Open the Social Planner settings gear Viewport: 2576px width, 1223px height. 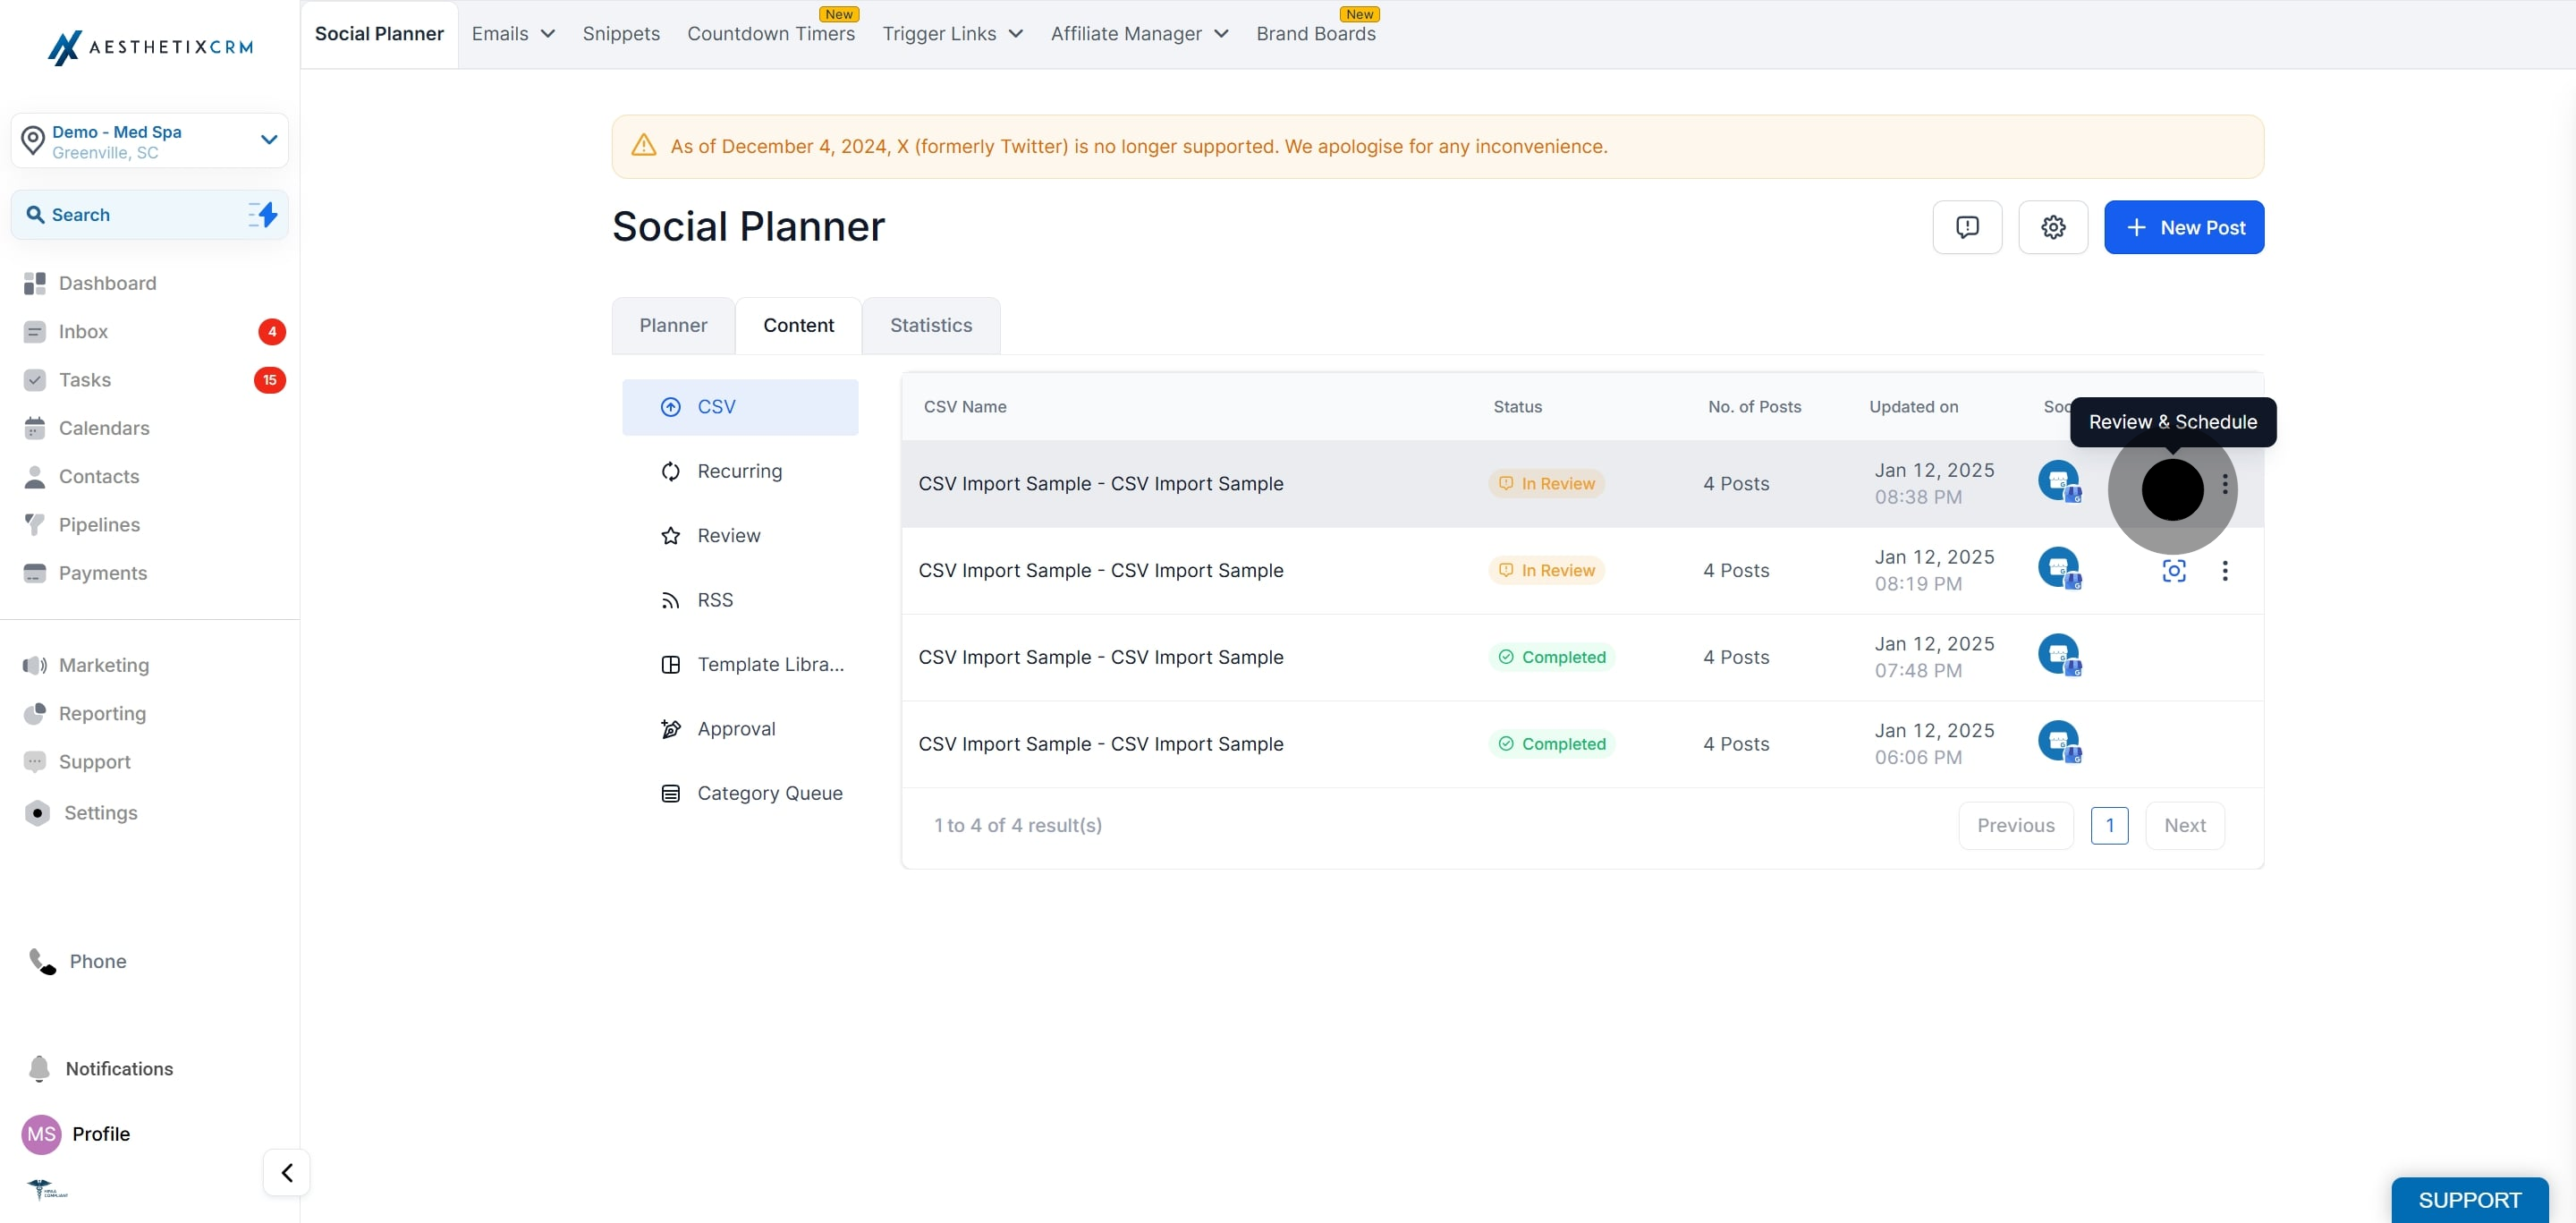pyautogui.click(x=2053, y=227)
